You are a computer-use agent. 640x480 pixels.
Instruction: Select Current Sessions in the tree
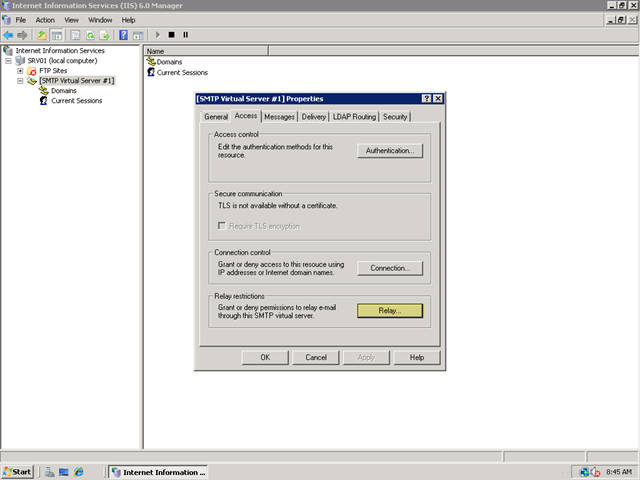coord(77,101)
